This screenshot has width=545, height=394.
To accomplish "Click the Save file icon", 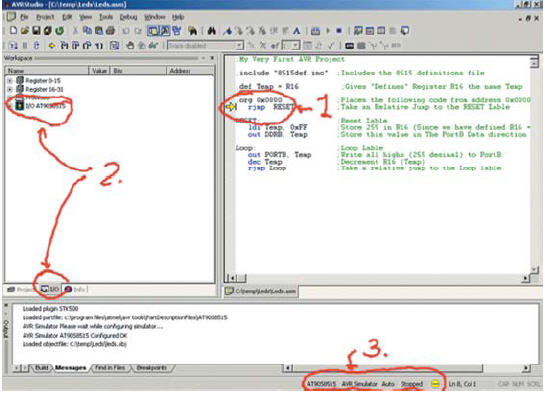I will pyautogui.click(x=36, y=31).
